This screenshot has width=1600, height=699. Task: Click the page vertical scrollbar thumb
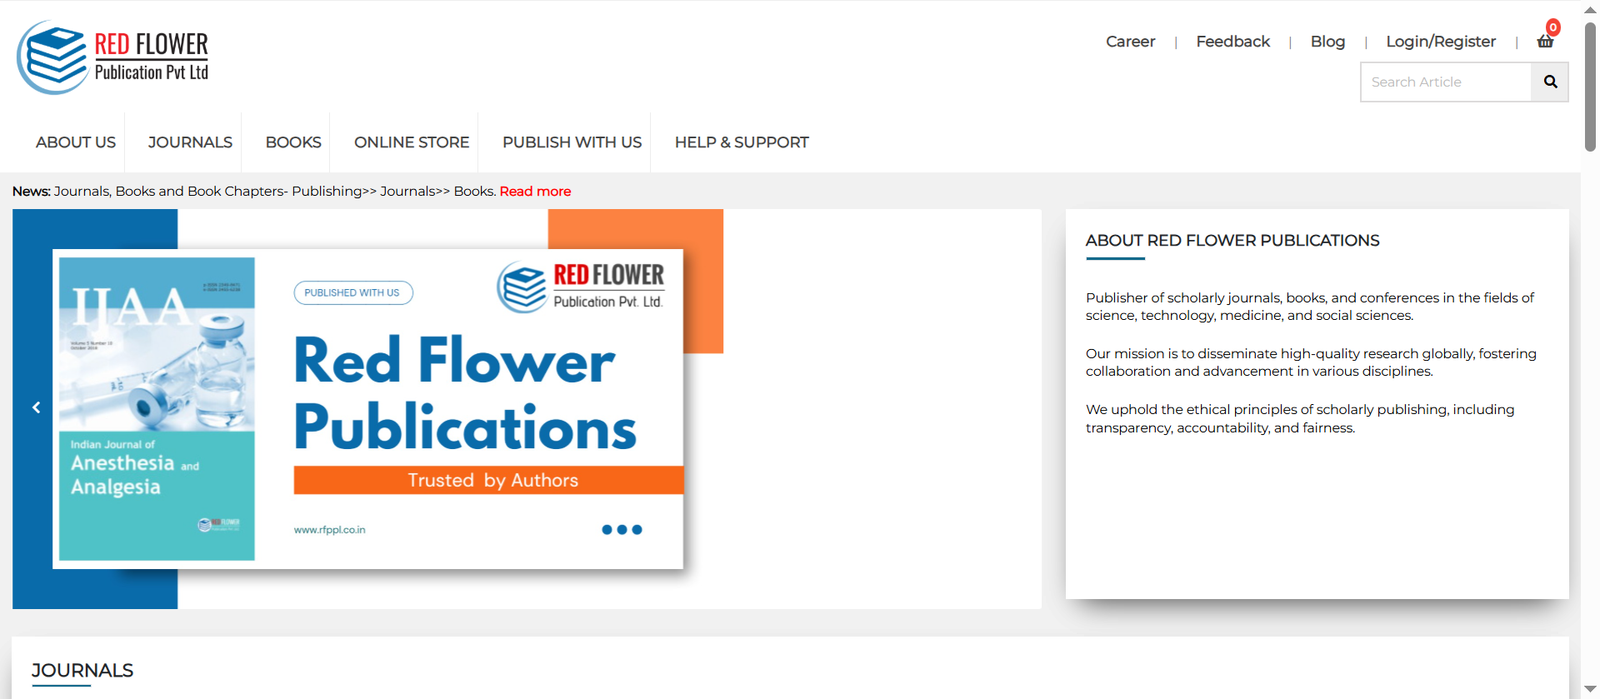click(1590, 86)
